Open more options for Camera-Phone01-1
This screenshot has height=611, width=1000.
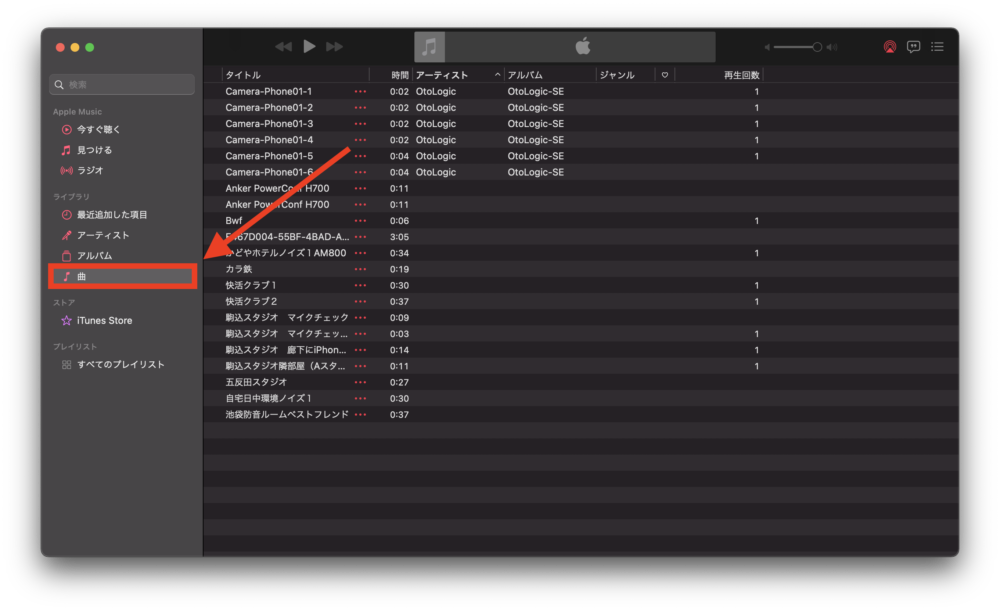click(360, 91)
